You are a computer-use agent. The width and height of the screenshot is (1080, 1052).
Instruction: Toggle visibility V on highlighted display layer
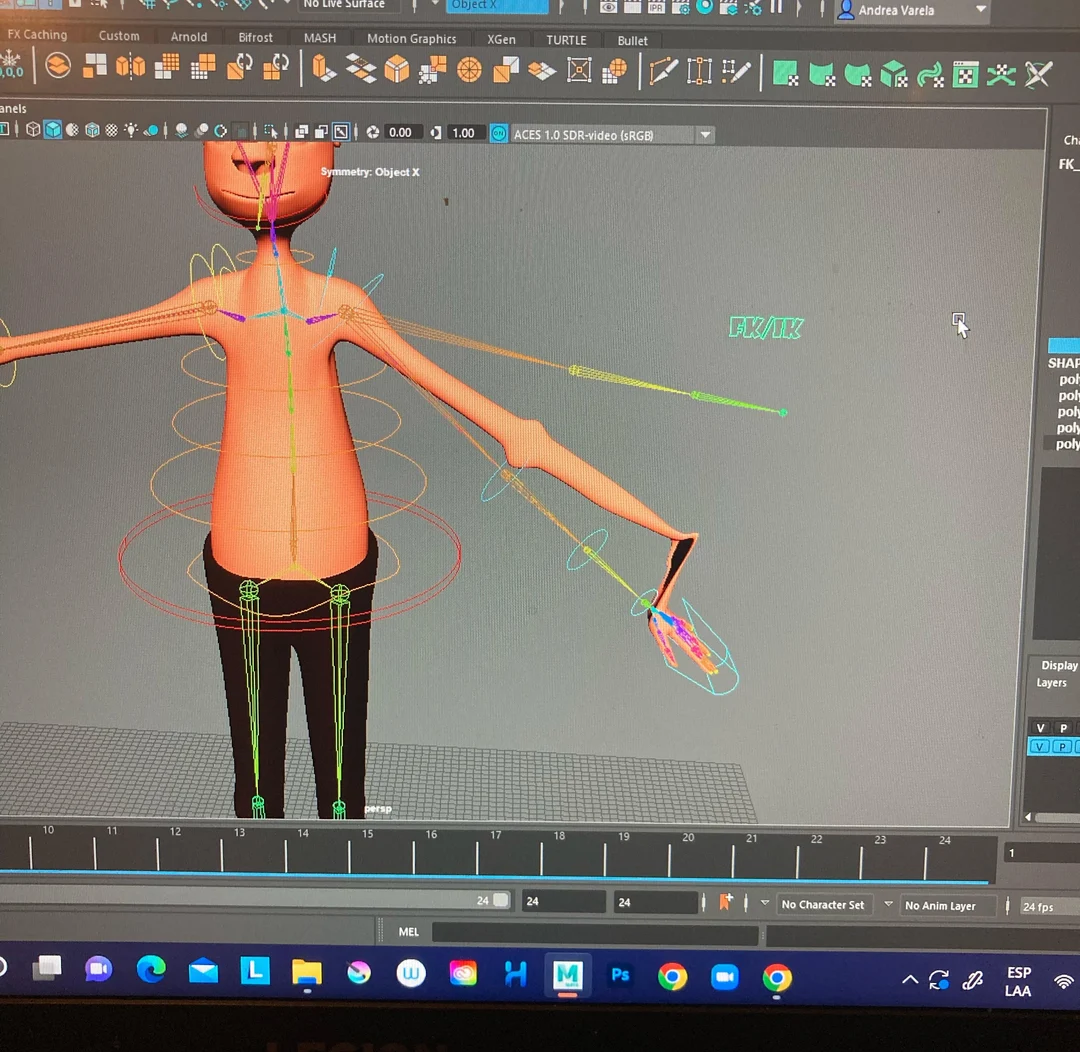pyautogui.click(x=1040, y=747)
